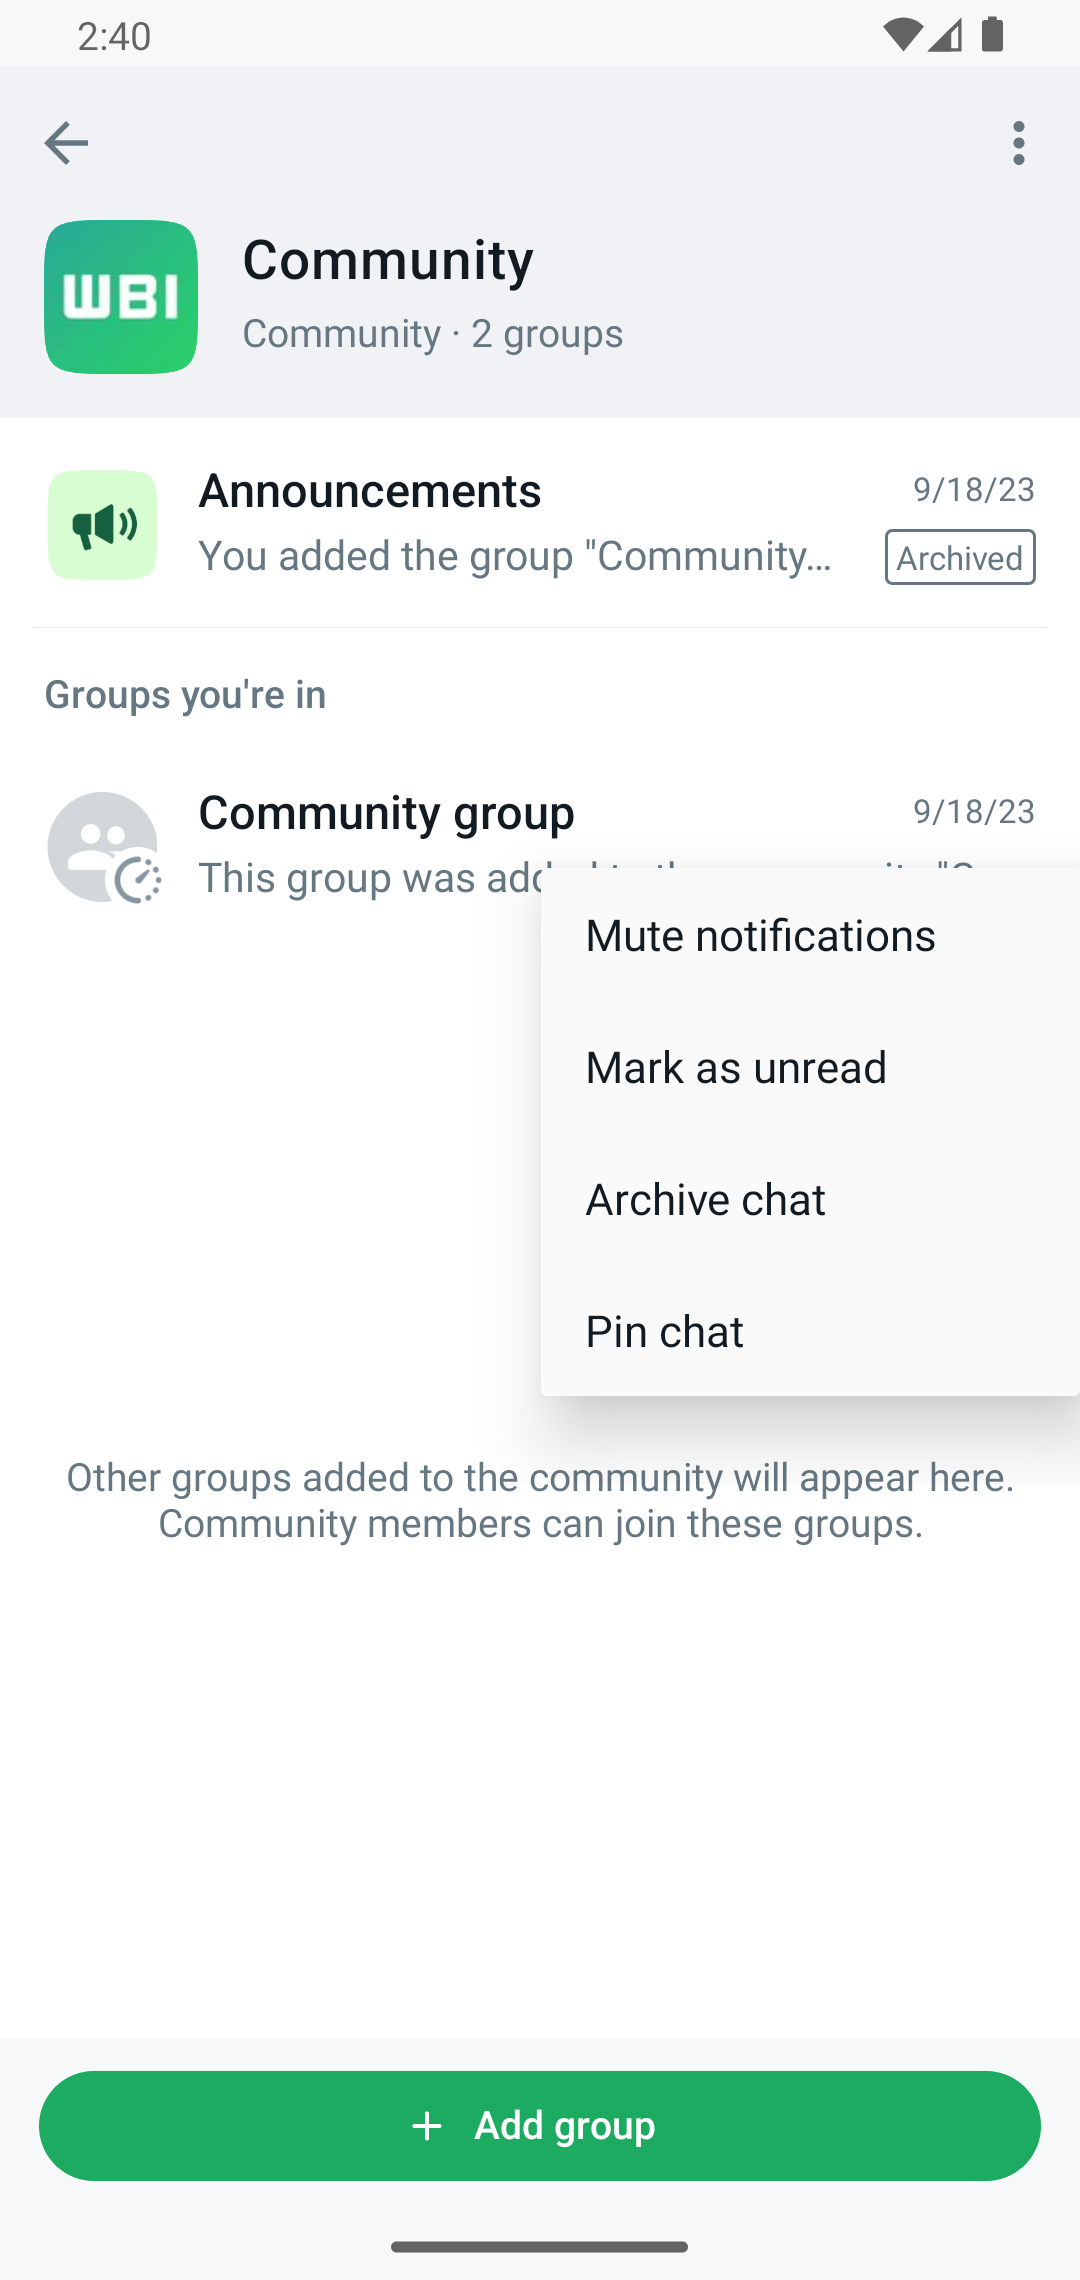Viewport: 1080px width, 2280px height.
Task: Tap the cellular signal icon
Action: 944,36
